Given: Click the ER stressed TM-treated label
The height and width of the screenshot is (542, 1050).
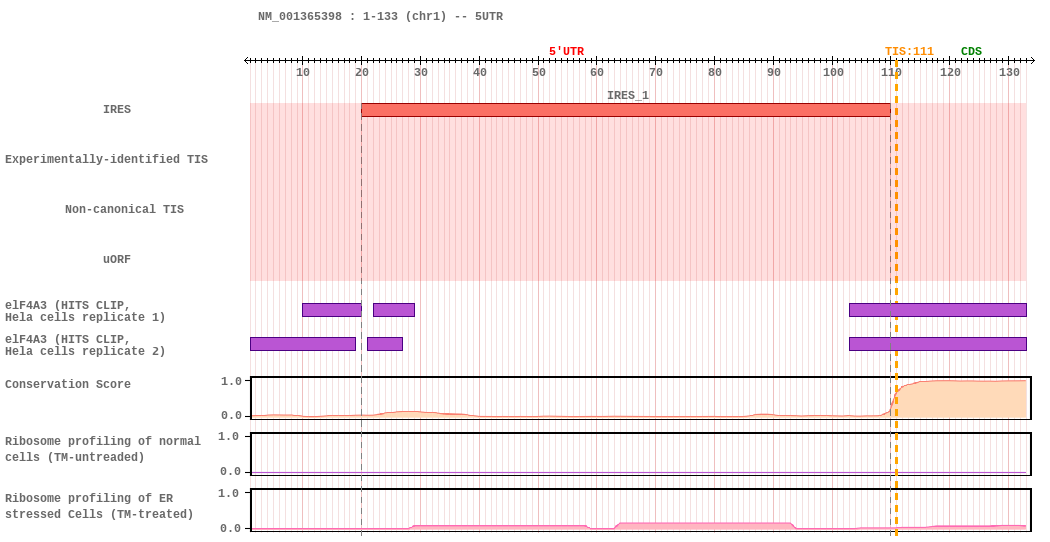Looking at the screenshot, I should 99,506.
